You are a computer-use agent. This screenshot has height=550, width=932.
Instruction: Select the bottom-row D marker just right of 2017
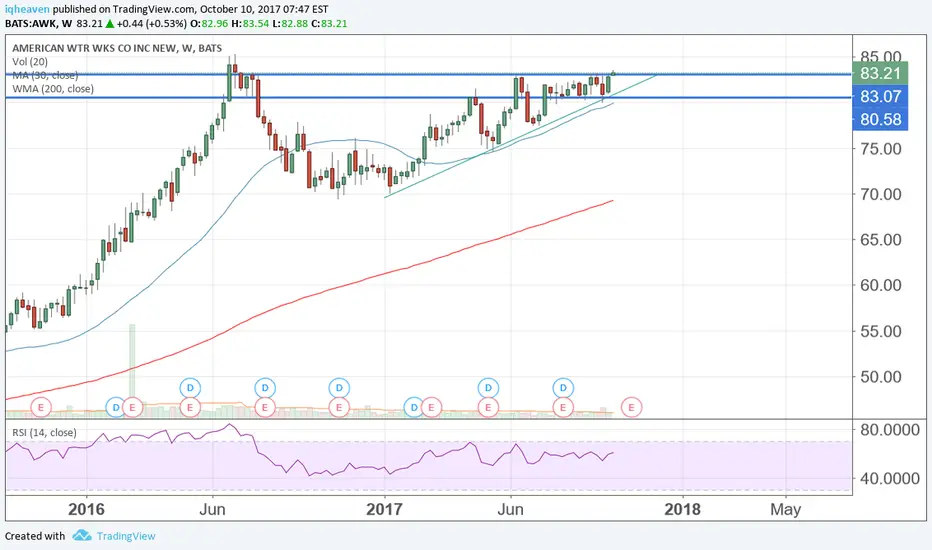(414, 407)
